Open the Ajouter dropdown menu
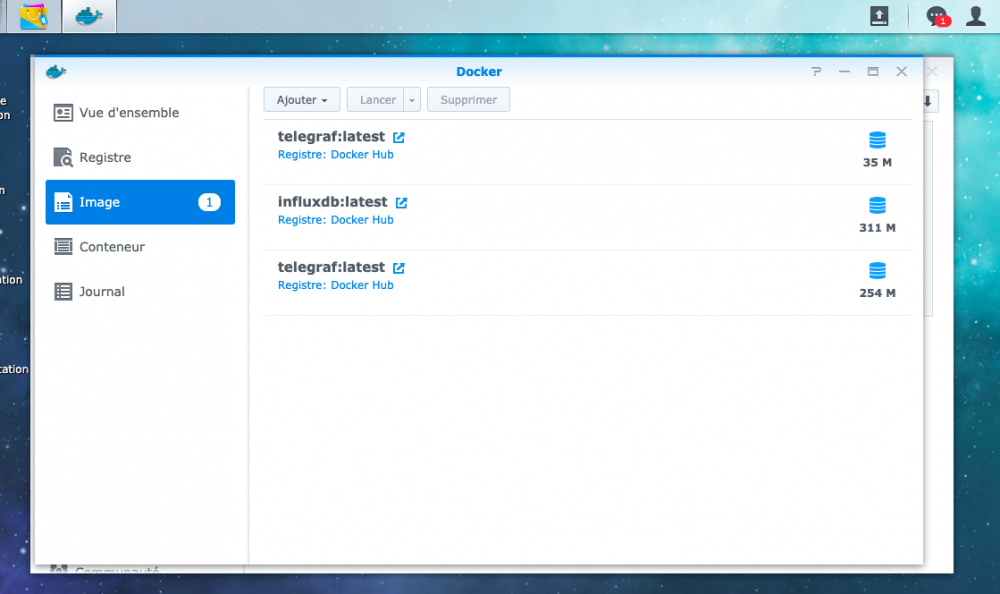Screen dimensions: 1000x594 tap(302, 100)
